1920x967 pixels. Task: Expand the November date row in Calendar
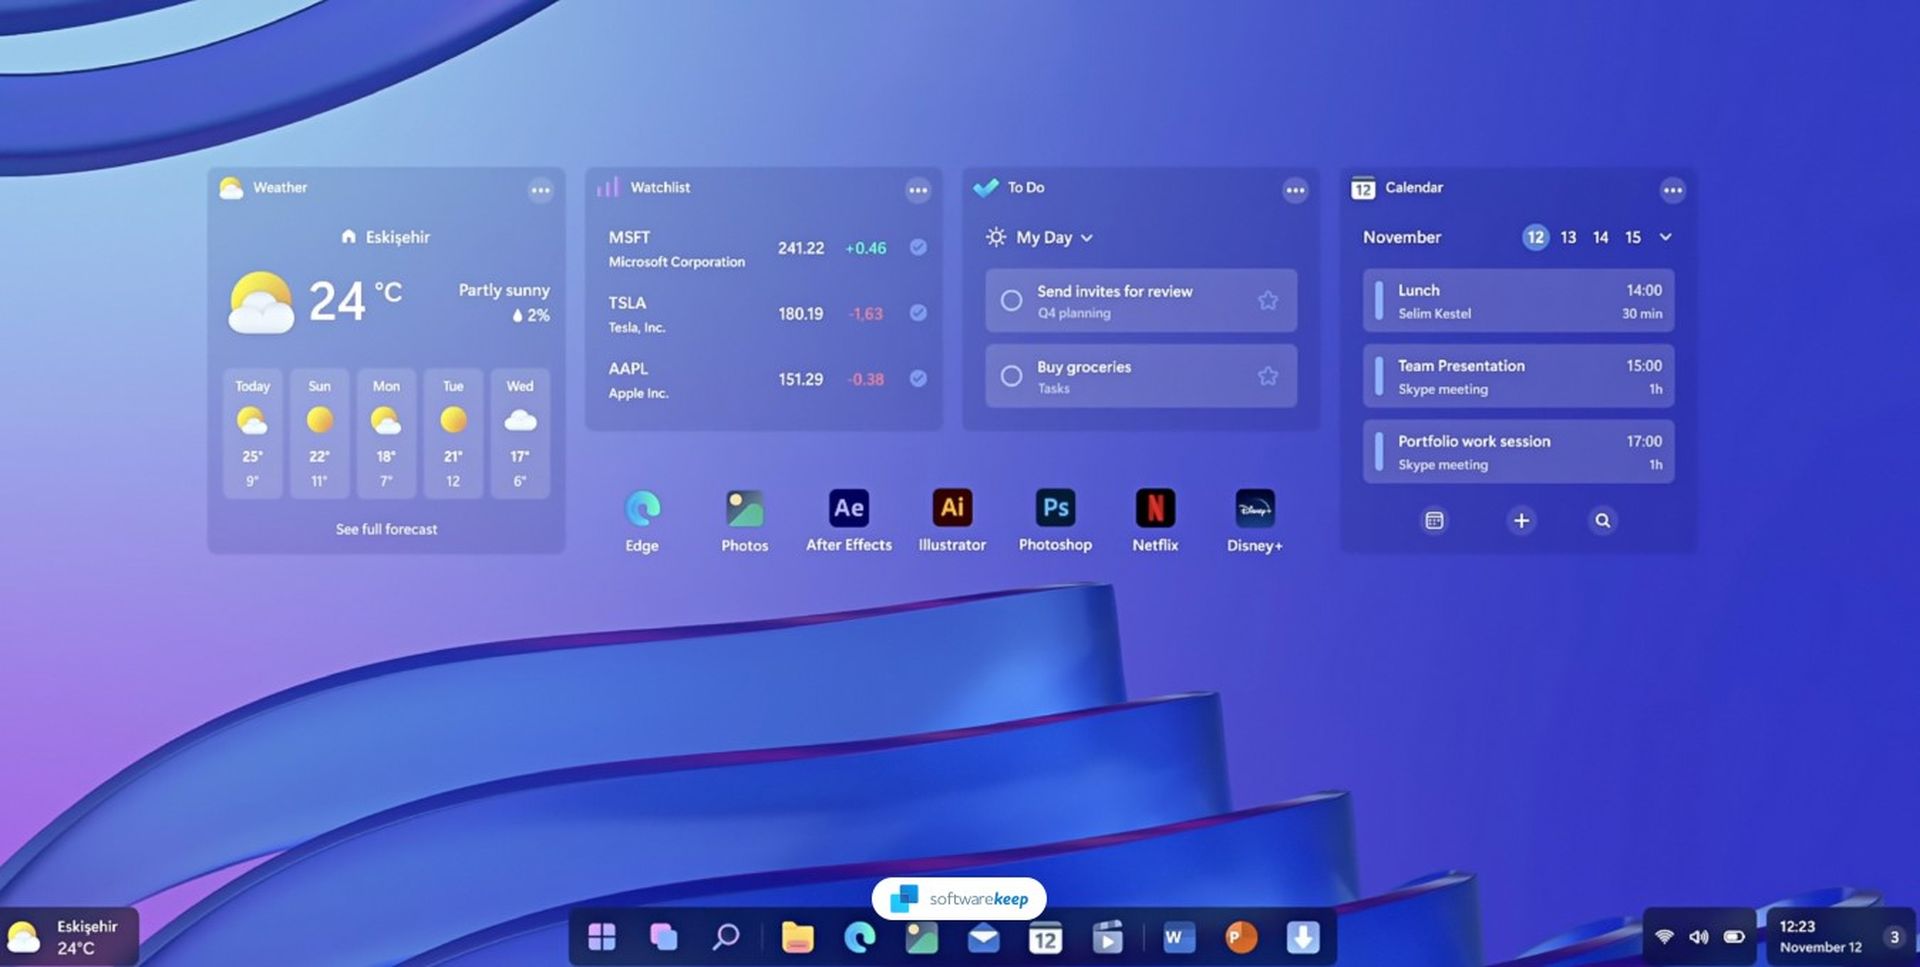pos(1665,238)
